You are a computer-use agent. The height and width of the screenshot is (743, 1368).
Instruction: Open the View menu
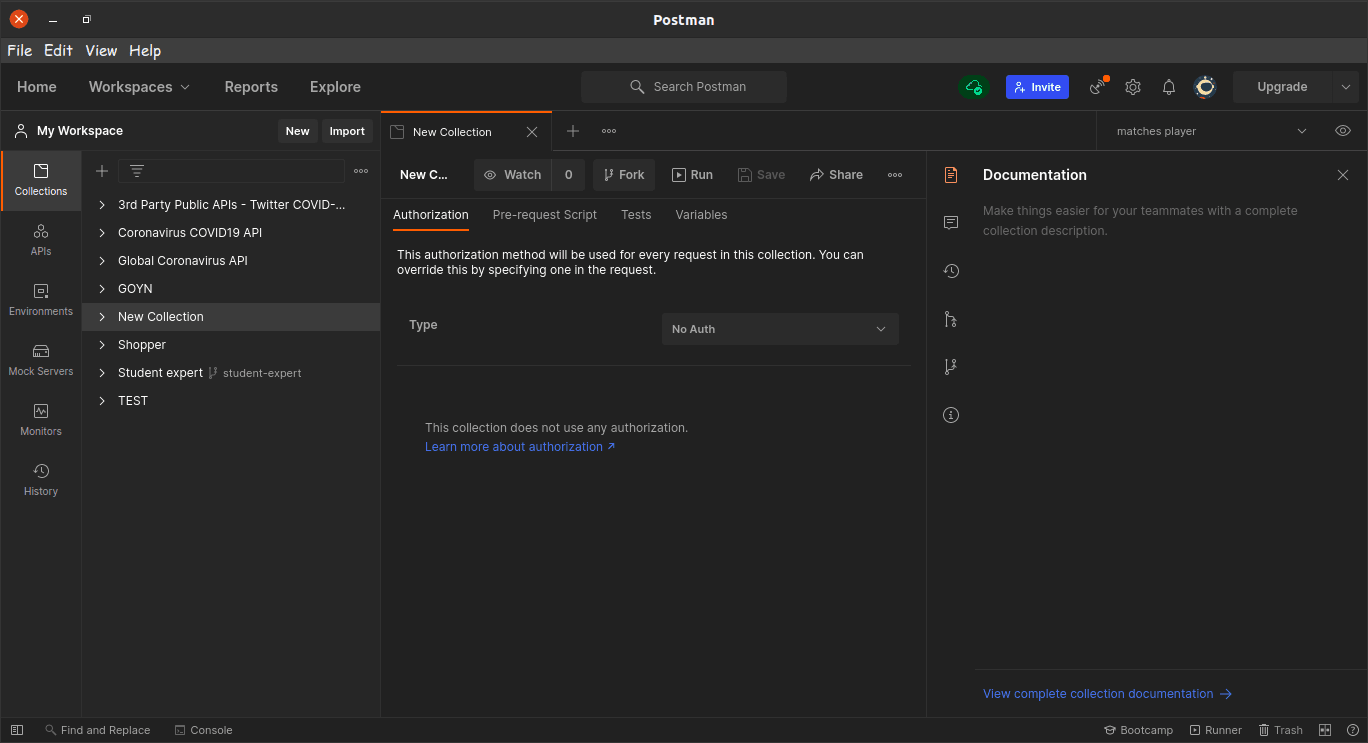coord(101,51)
